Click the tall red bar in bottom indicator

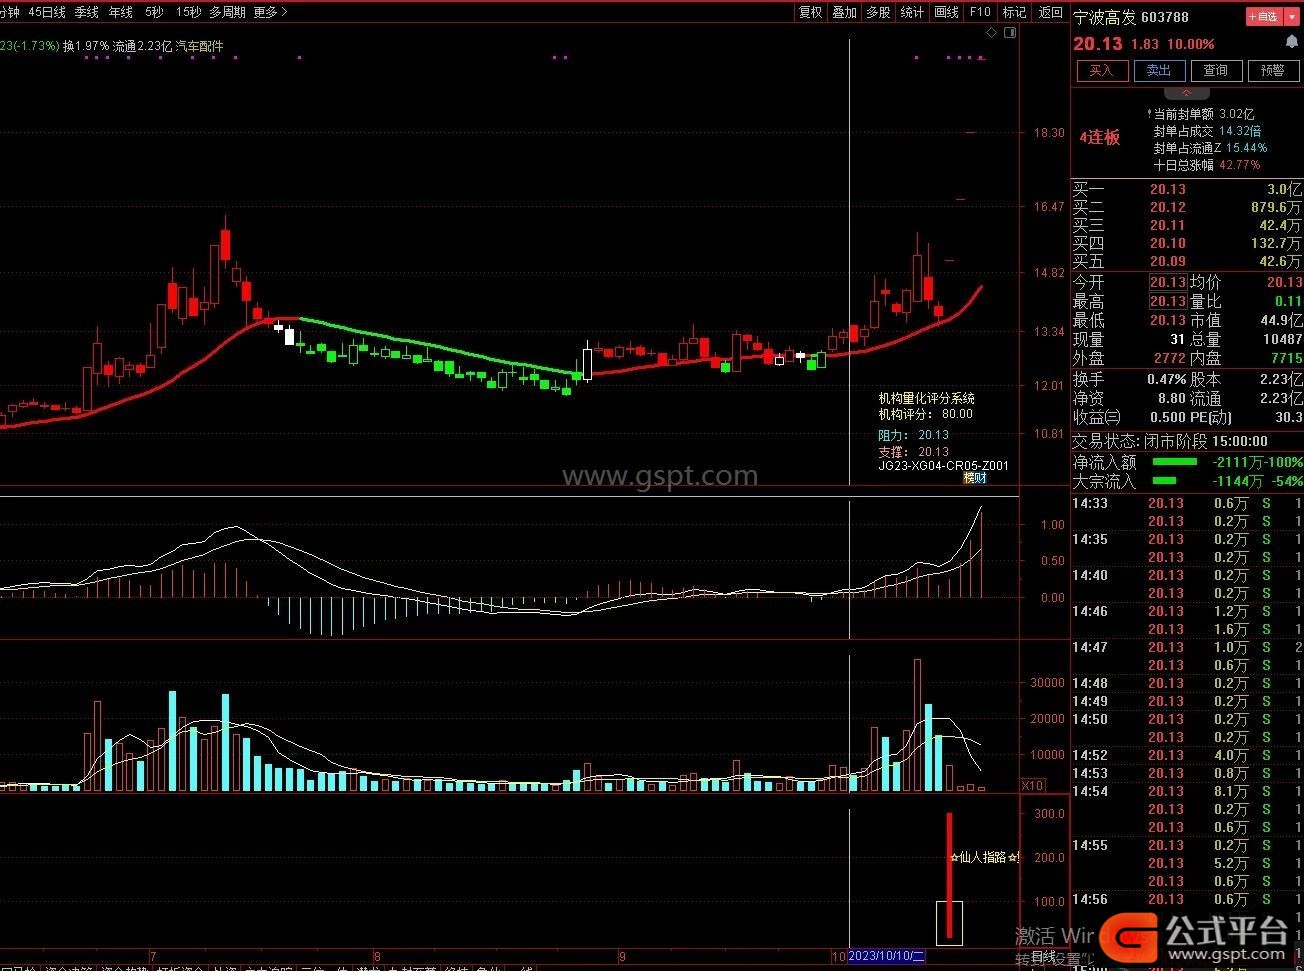949,875
